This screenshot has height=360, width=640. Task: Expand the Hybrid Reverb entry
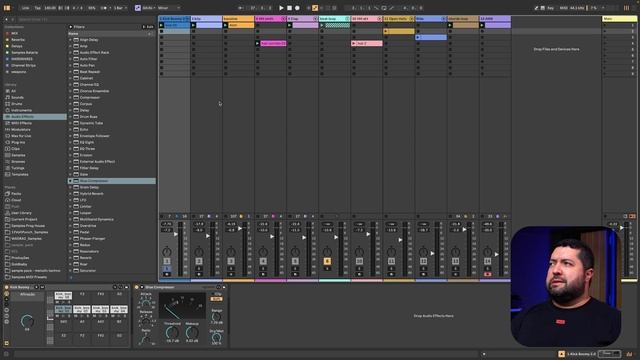[70, 193]
